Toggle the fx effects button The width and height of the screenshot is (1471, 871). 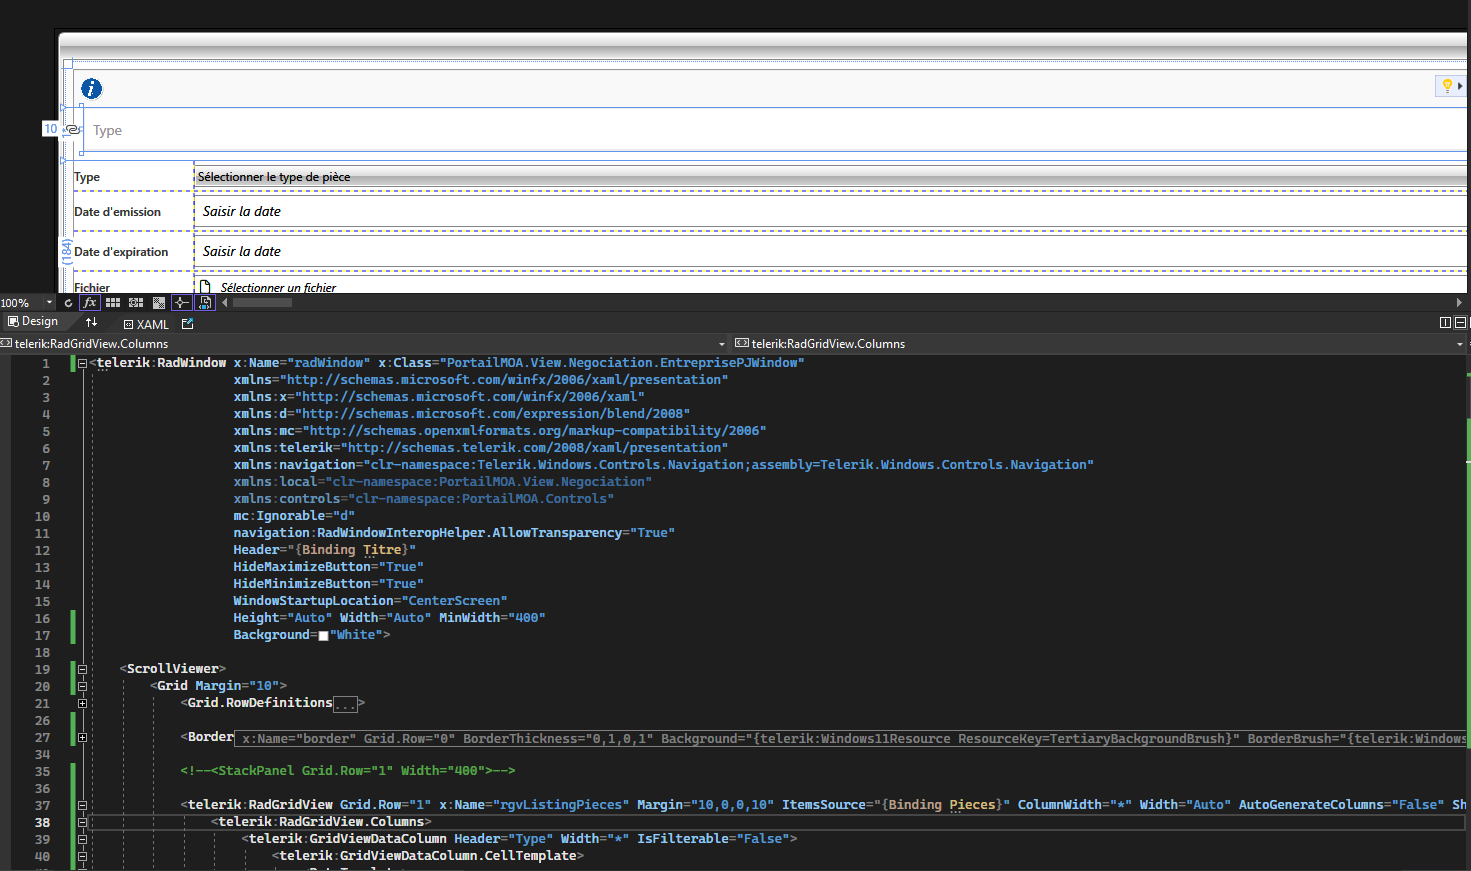click(90, 303)
